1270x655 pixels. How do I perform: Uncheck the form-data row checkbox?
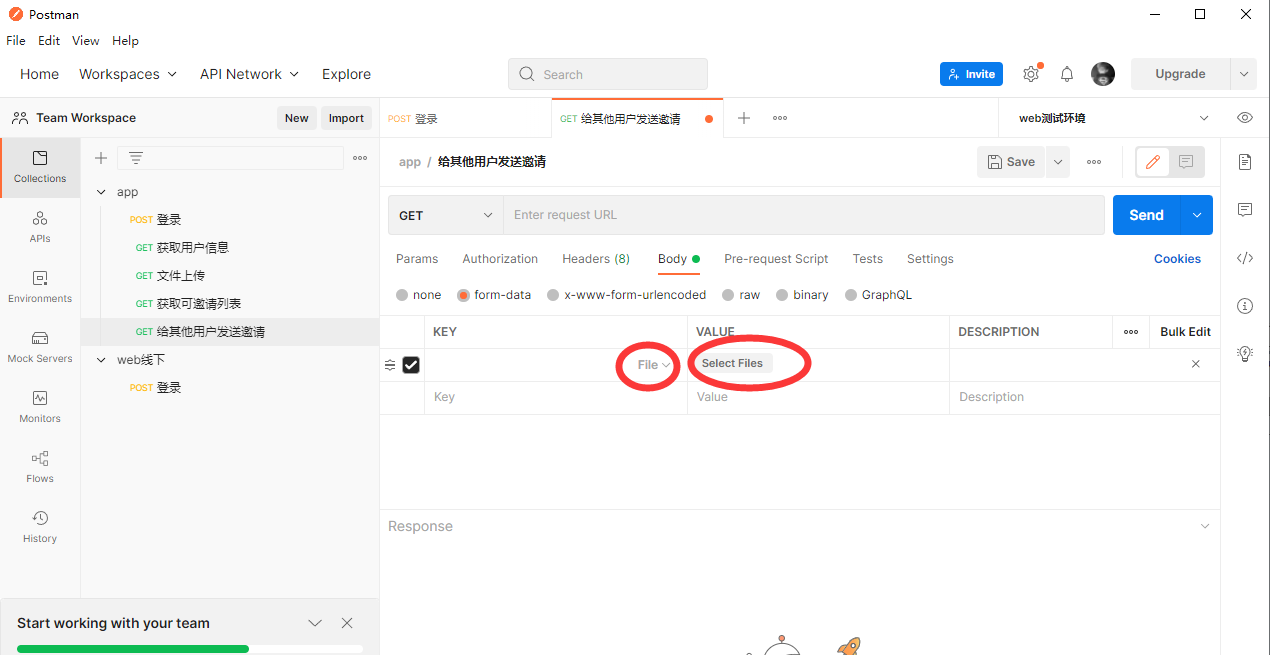[411, 365]
